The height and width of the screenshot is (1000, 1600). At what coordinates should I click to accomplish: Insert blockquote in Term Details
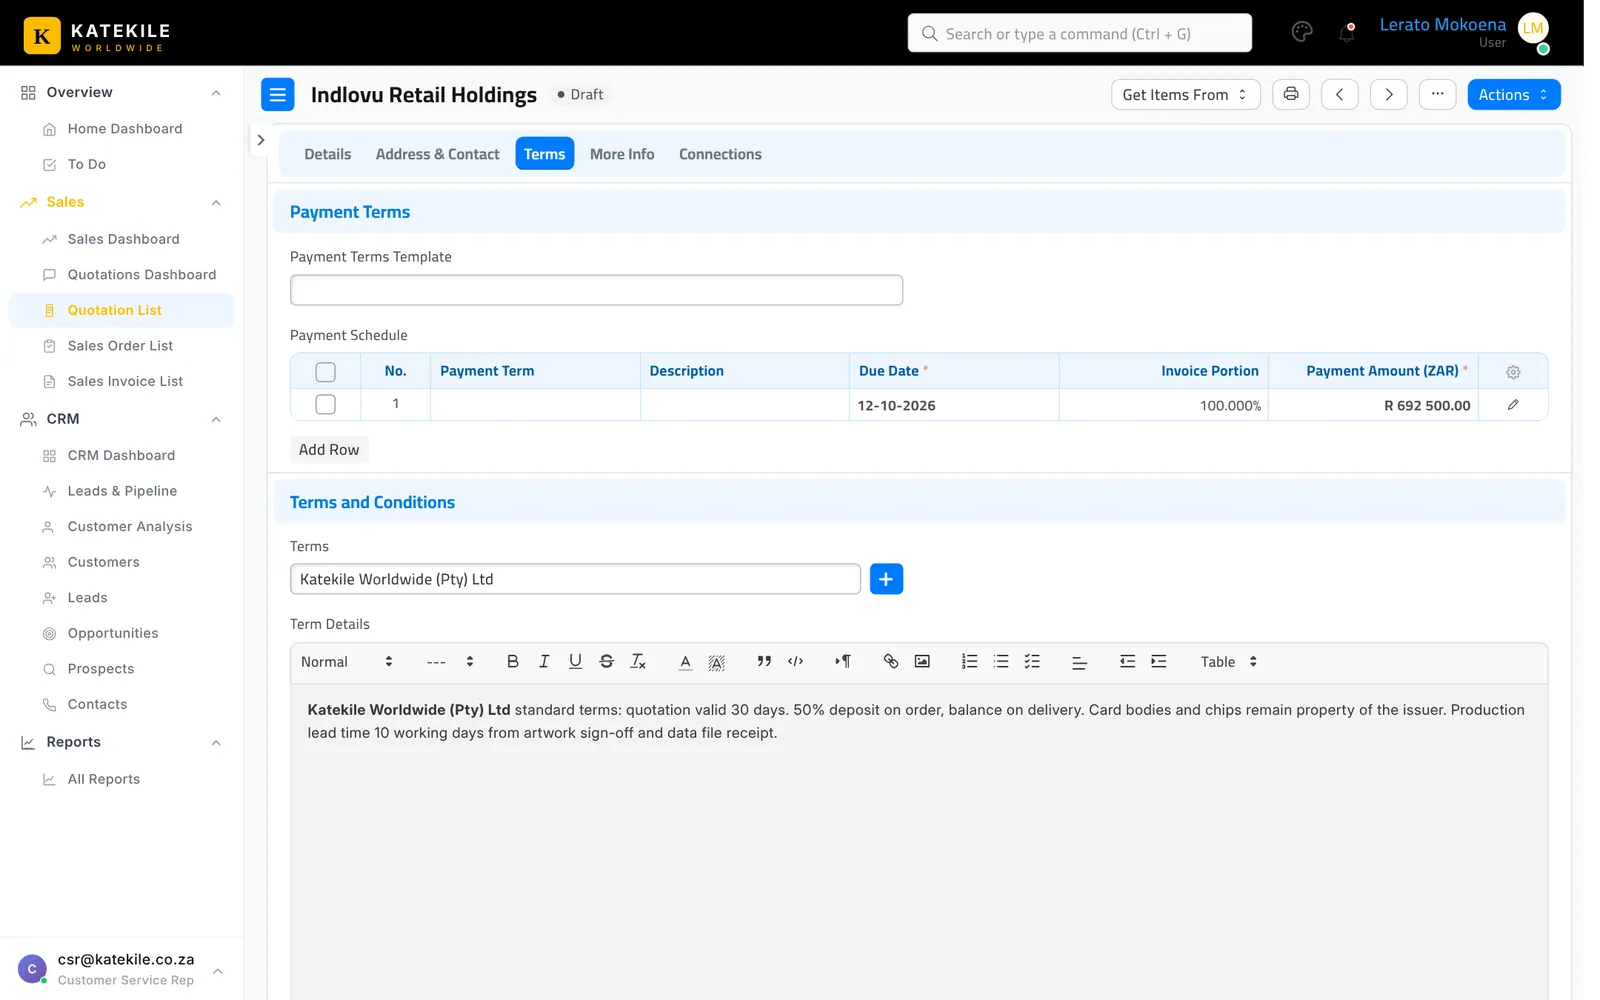coord(764,662)
